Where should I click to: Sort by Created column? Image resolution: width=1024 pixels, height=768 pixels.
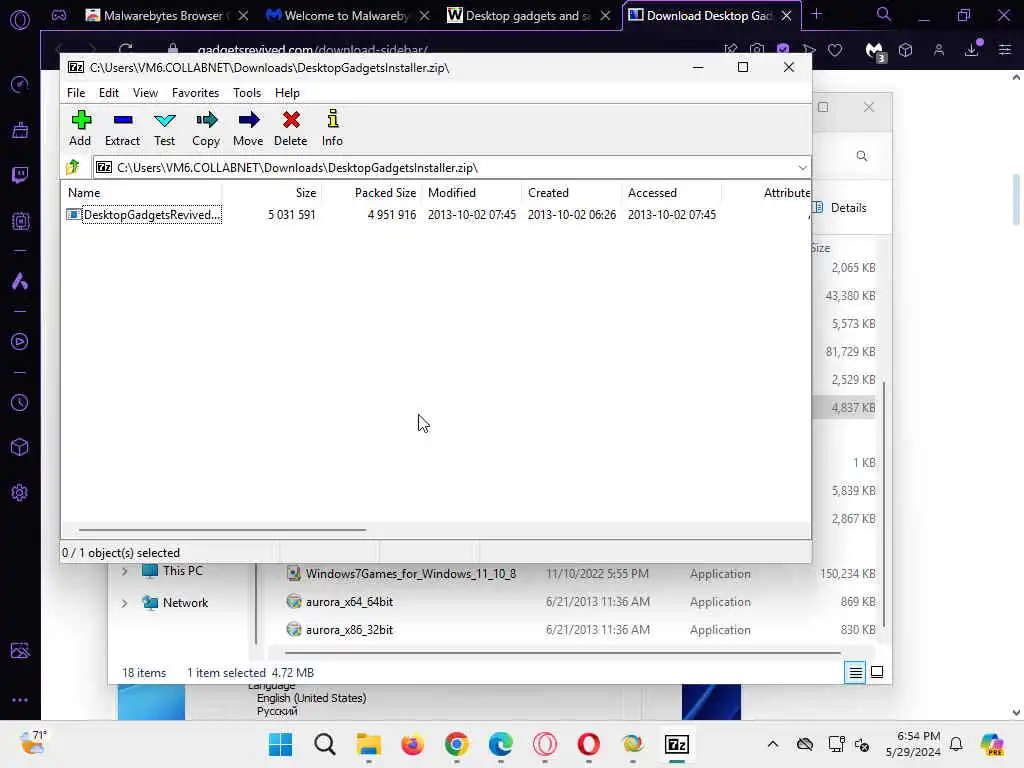(572, 193)
